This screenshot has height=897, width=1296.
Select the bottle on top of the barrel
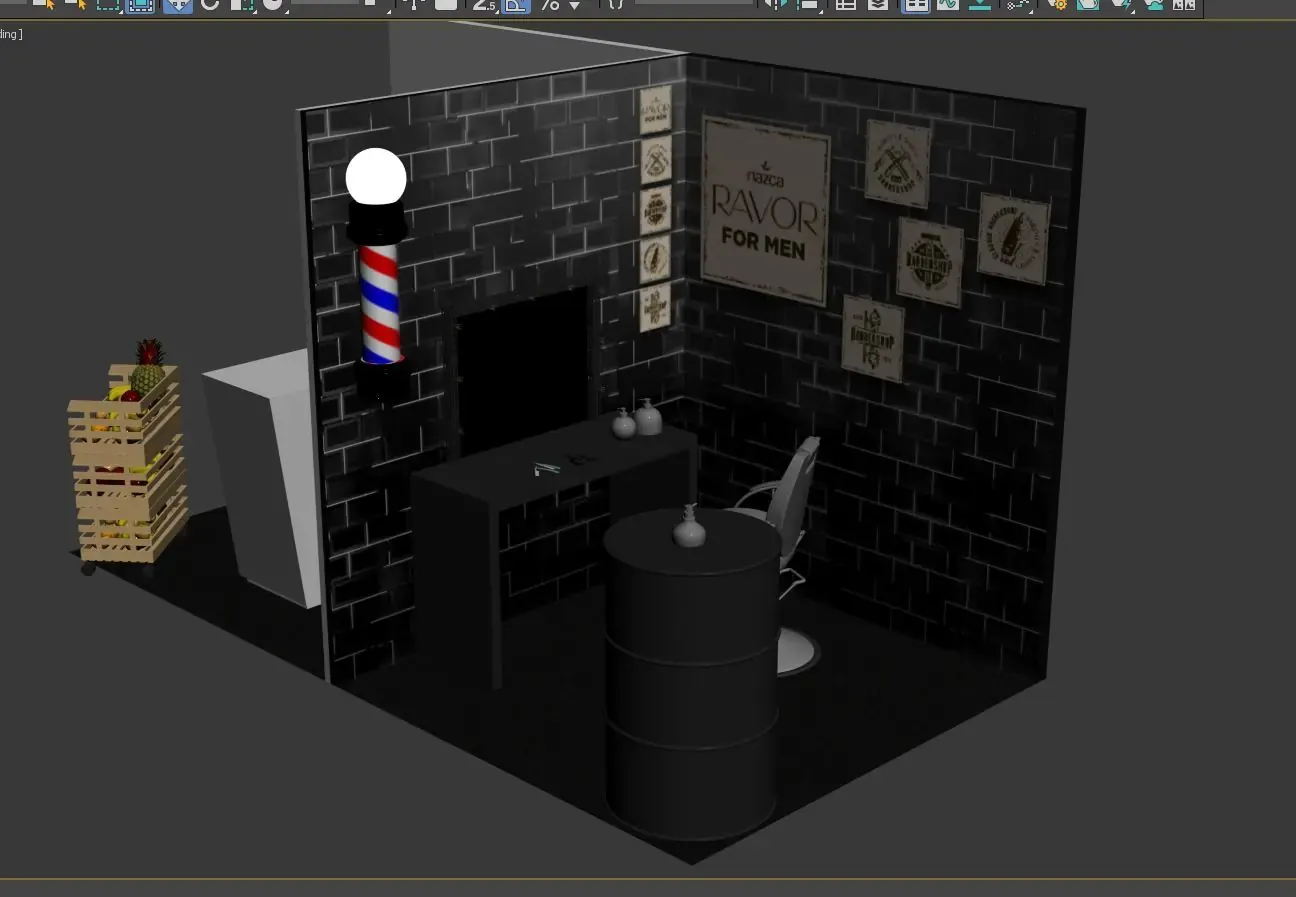pos(689,527)
